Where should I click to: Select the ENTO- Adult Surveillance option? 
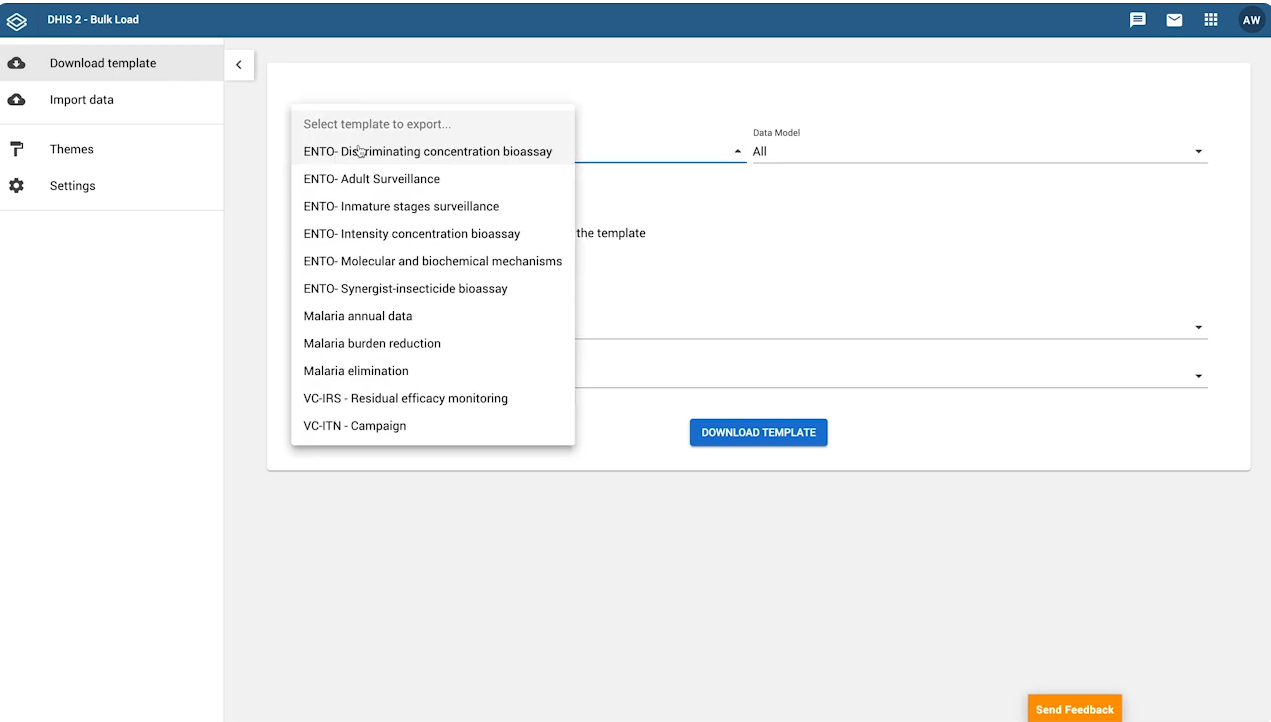(x=371, y=178)
